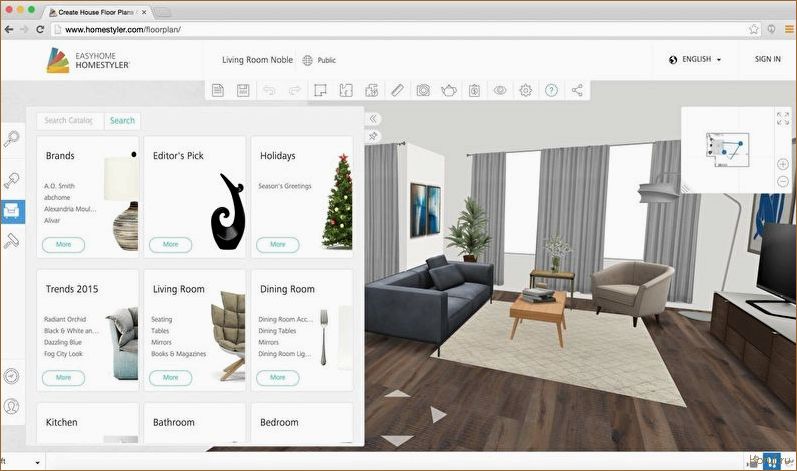Select the Search tab in the catalog

click(x=122, y=120)
